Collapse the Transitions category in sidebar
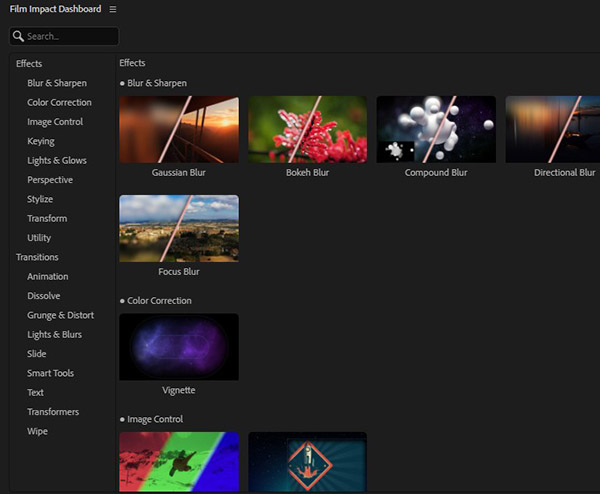600x494 pixels. coord(37,257)
